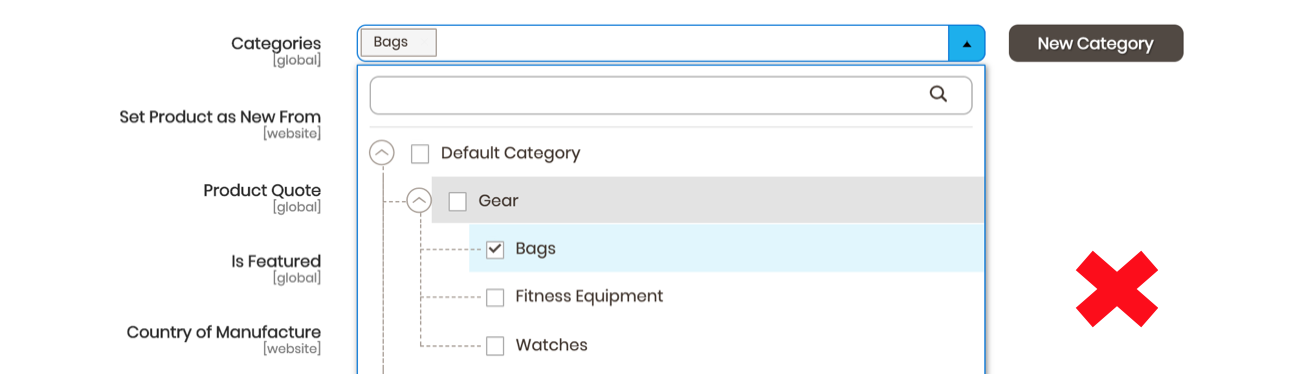Viewport: 1296px width, 392px height.
Task: Focus the category search input field
Action: click(x=670, y=95)
